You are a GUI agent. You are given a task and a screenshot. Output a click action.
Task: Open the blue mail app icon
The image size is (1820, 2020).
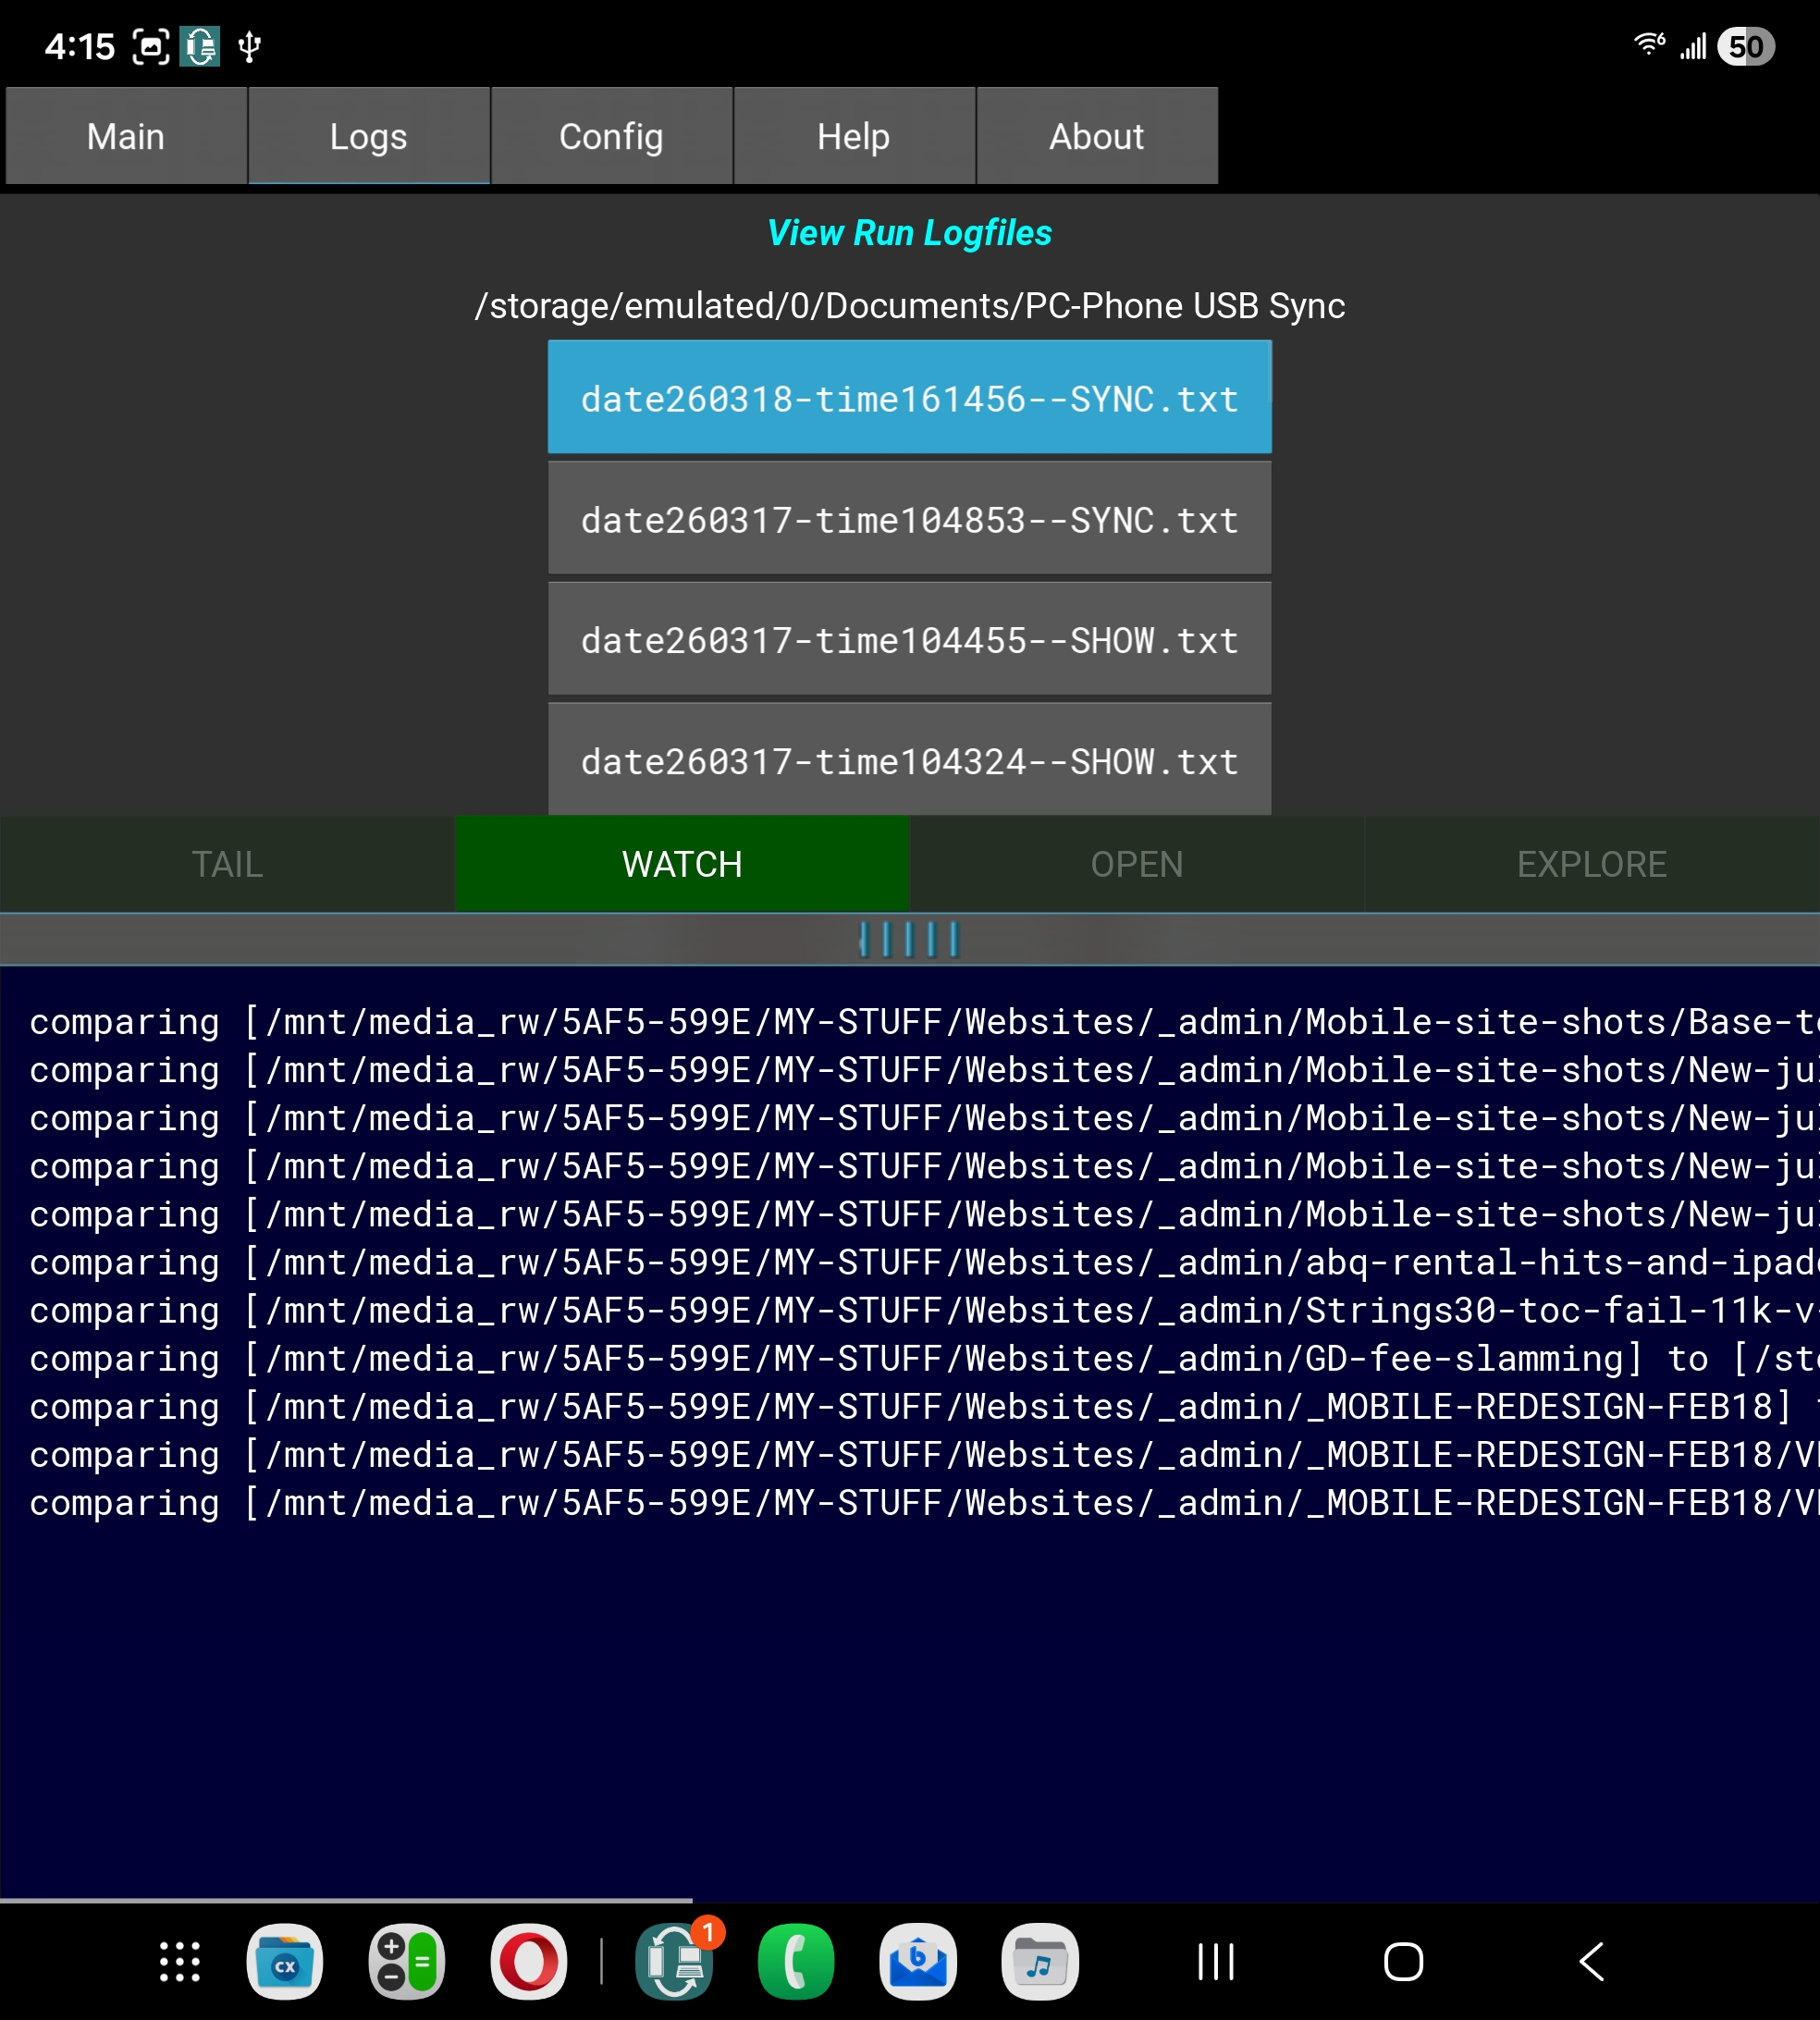pos(918,1962)
